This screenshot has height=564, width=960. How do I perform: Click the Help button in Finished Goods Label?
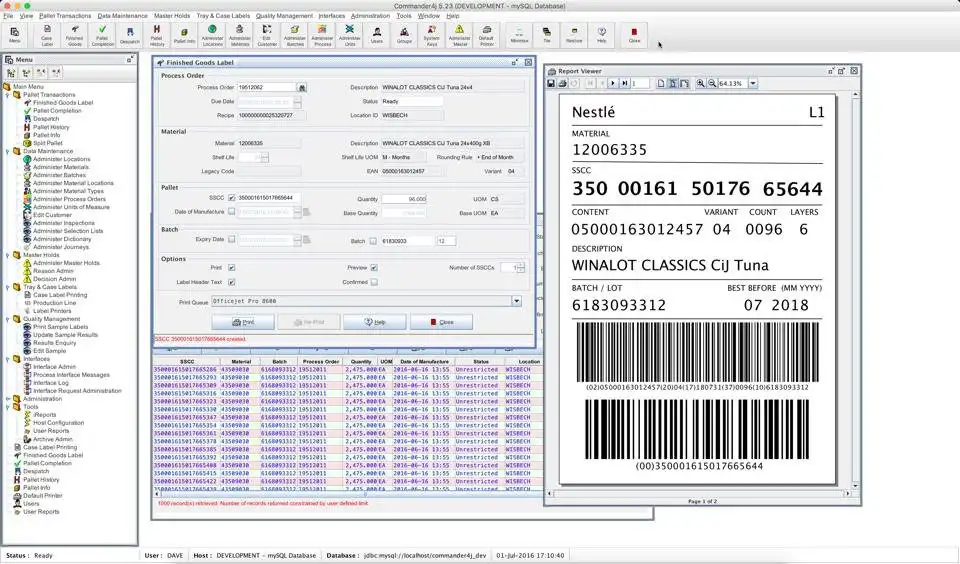click(375, 322)
